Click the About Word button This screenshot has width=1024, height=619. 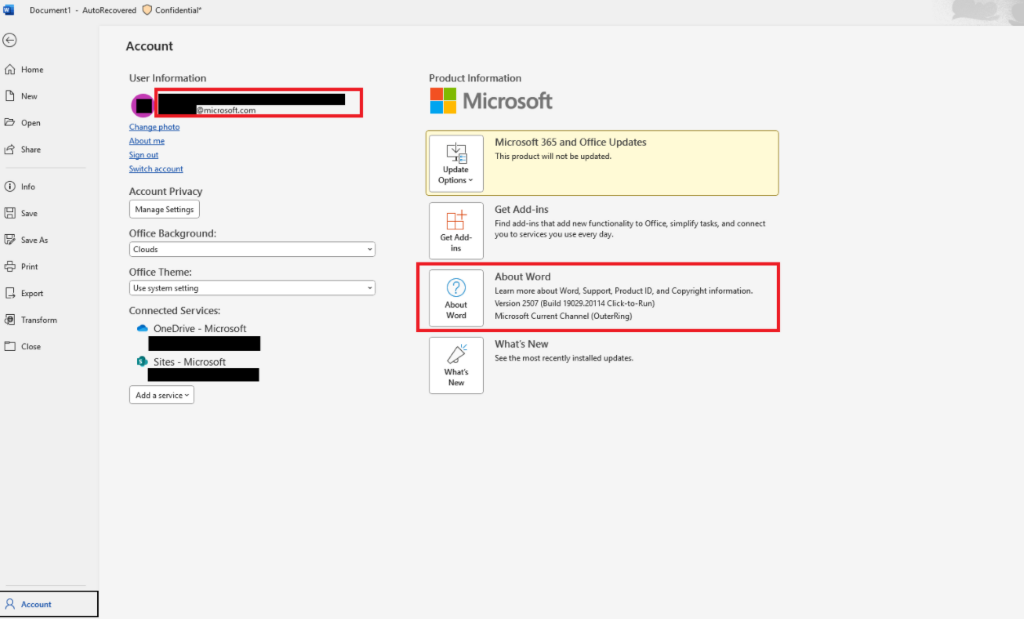(x=456, y=298)
